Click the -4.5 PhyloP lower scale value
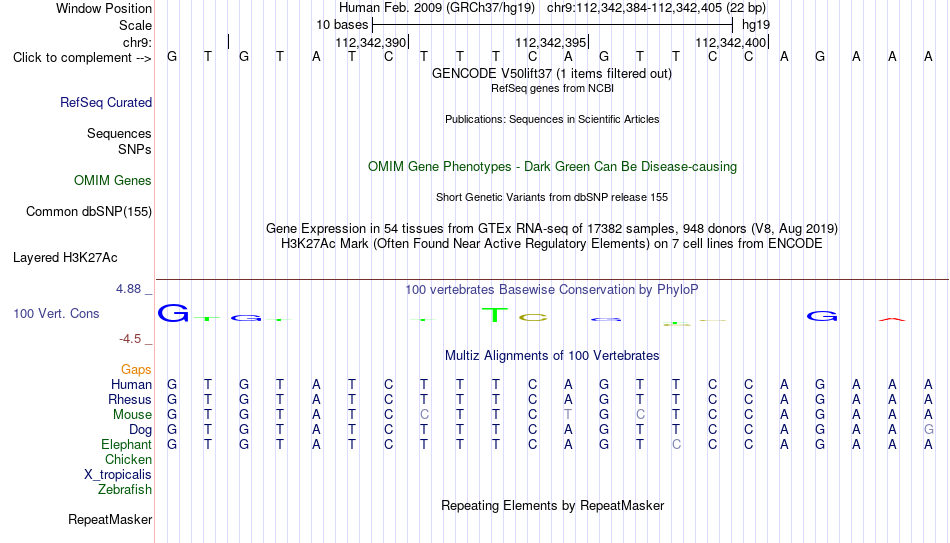Viewport: 950px width, 543px height. coord(130,339)
